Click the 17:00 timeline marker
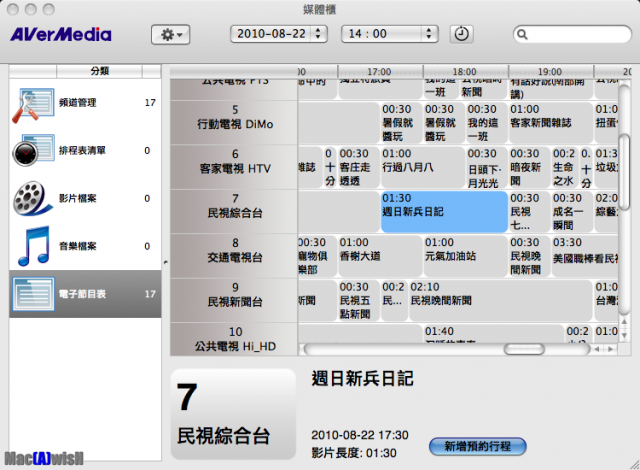 (379, 72)
